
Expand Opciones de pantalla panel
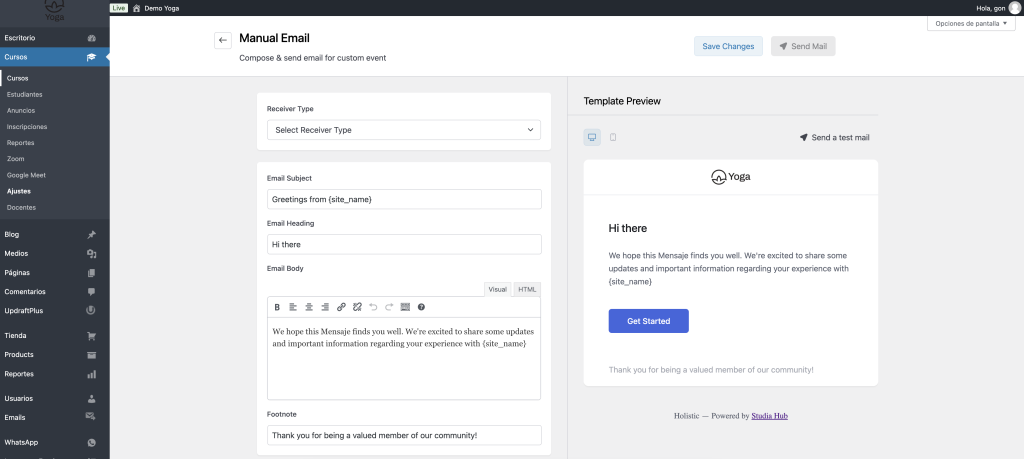[x=970, y=23]
